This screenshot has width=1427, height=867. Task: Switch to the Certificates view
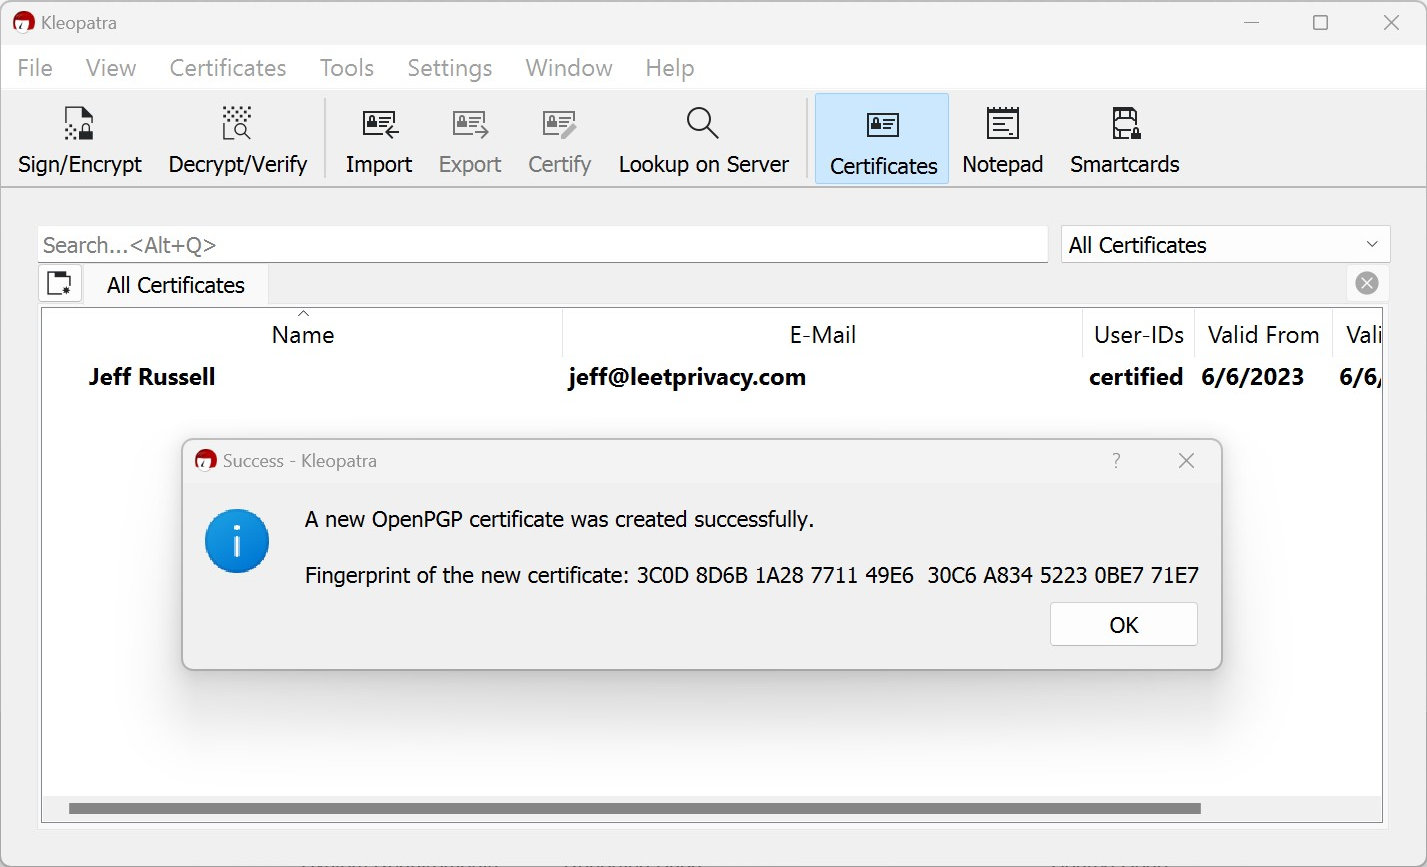coord(881,139)
